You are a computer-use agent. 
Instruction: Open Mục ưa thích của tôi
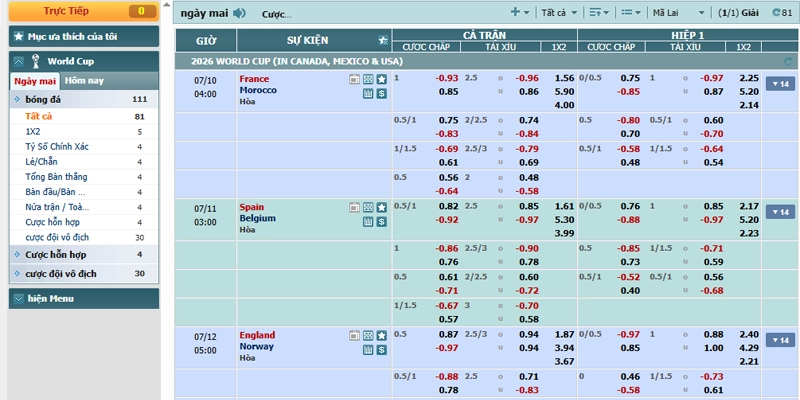click(84, 36)
